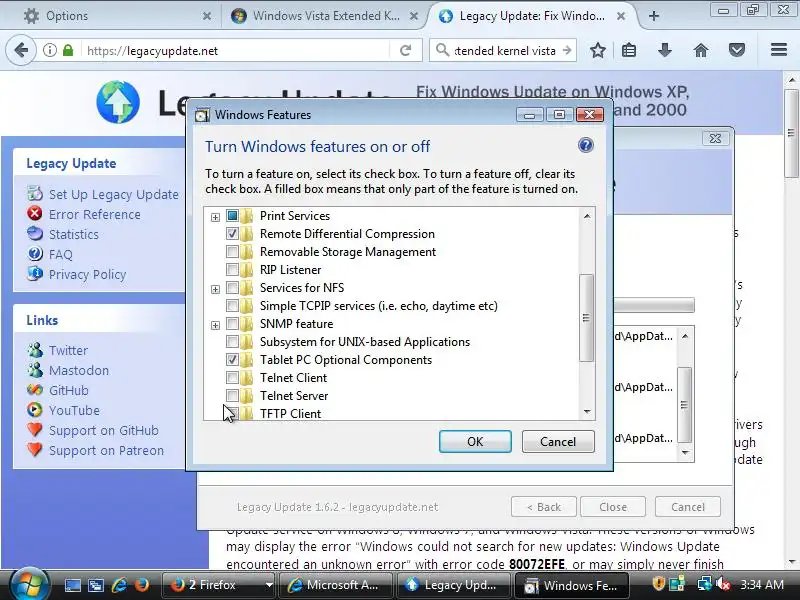Confirm Windows Features with OK
The width and height of the screenshot is (800, 600).
475,441
